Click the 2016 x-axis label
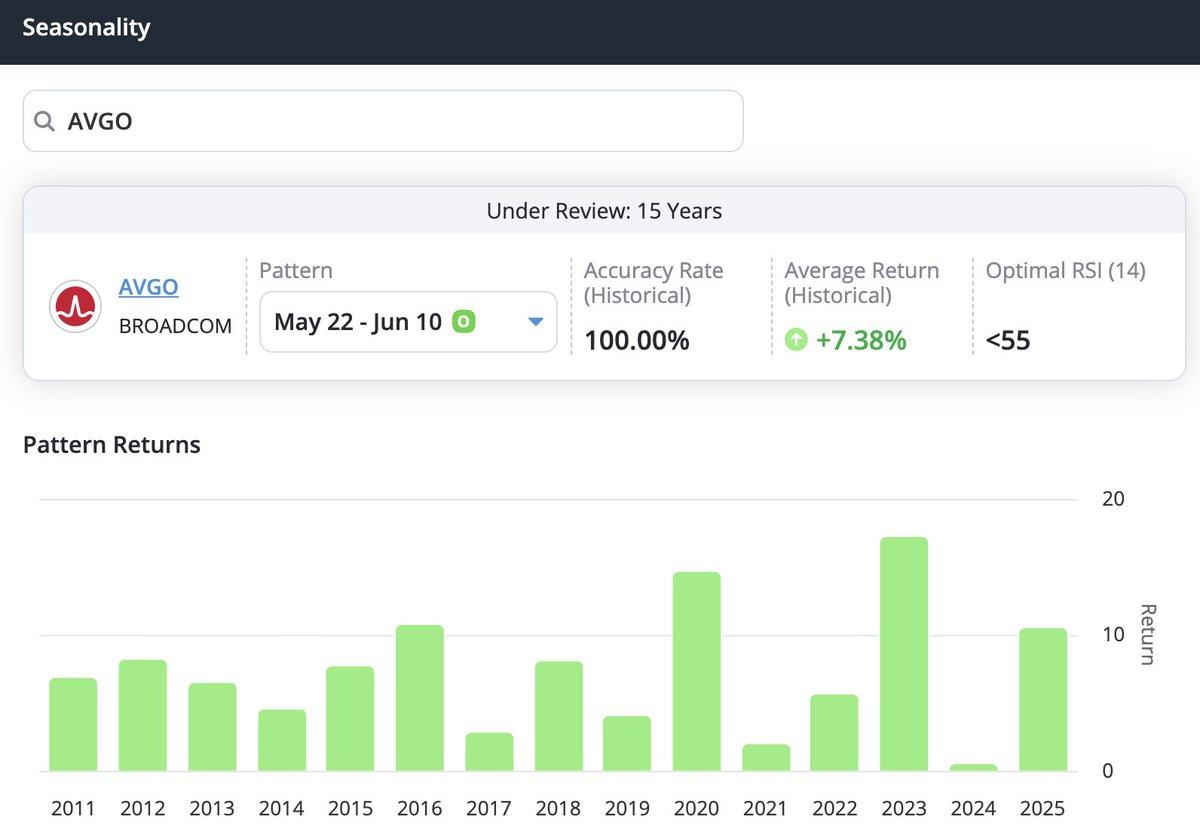This screenshot has height=838, width=1200. [x=420, y=808]
